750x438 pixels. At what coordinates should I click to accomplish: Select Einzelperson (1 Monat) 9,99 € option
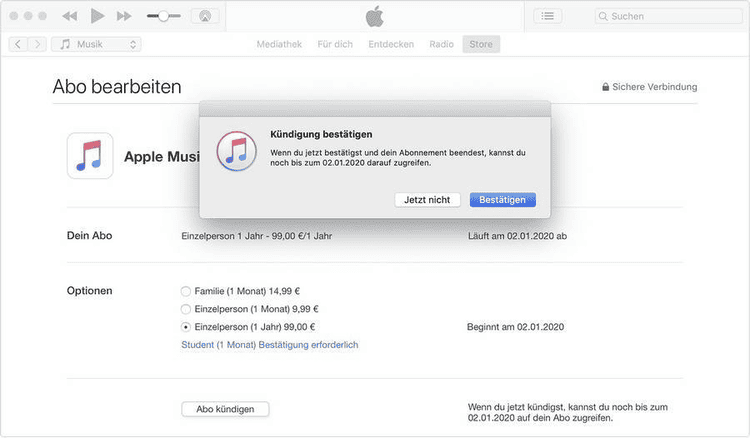click(x=250, y=309)
